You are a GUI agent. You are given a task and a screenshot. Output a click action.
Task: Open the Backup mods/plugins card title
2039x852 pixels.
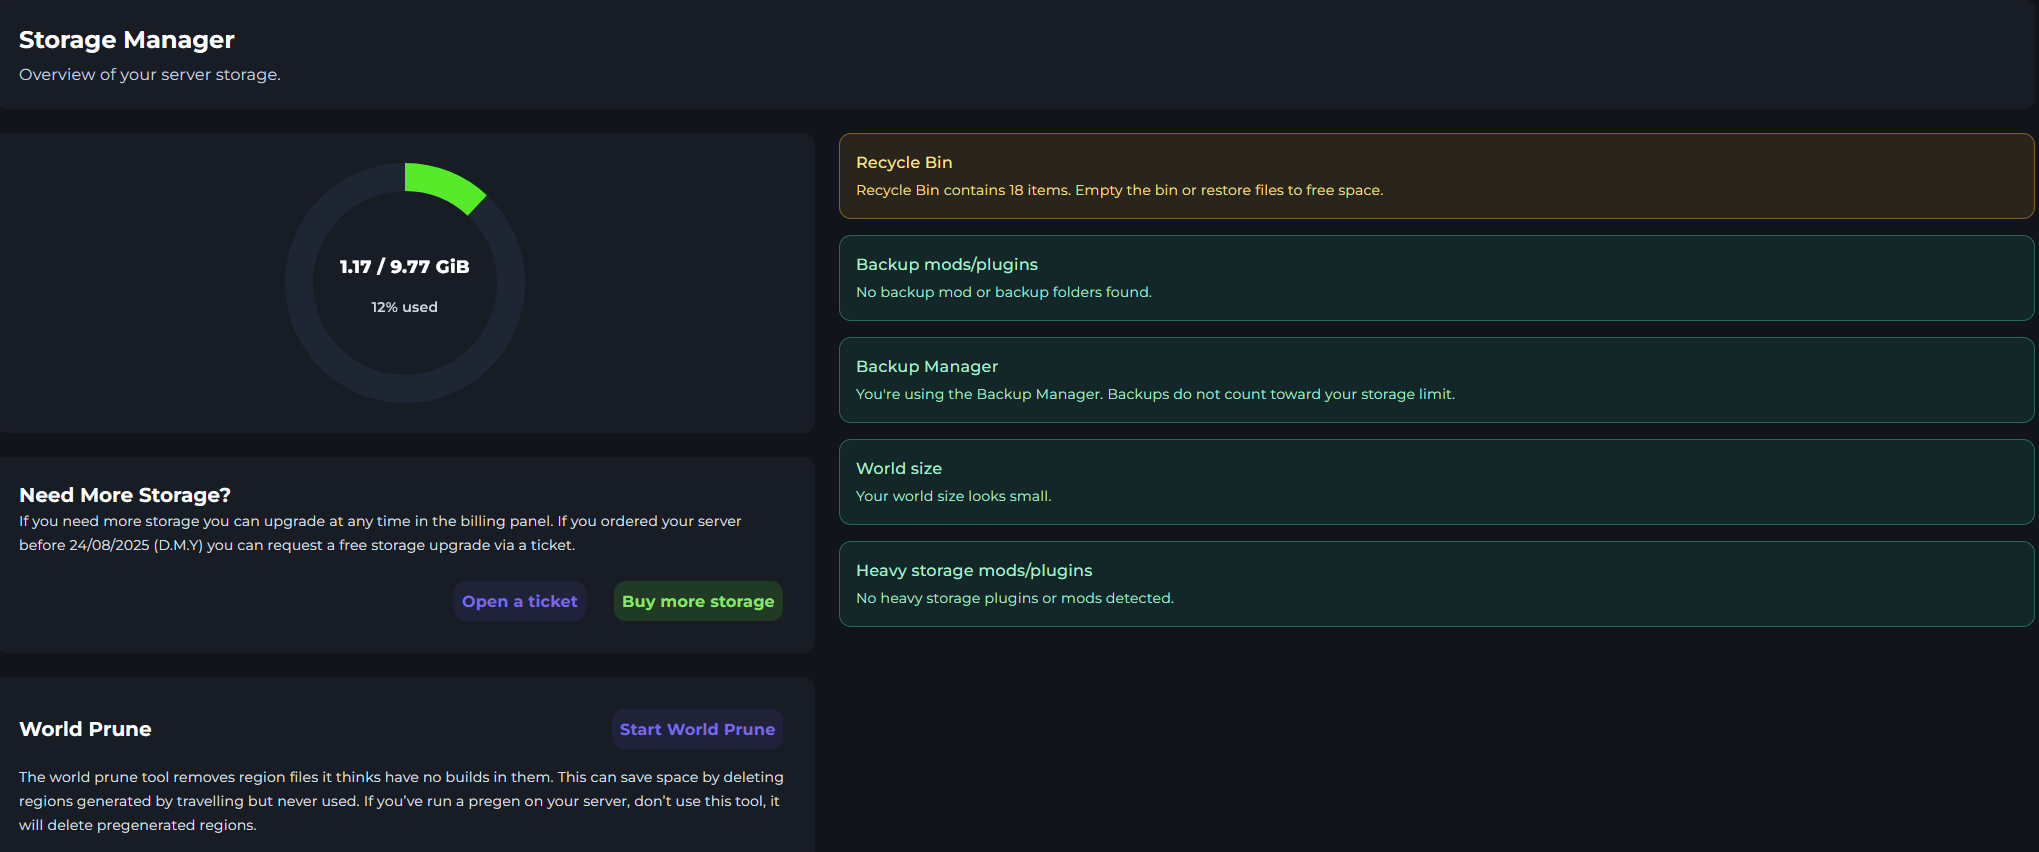pos(946,264)
